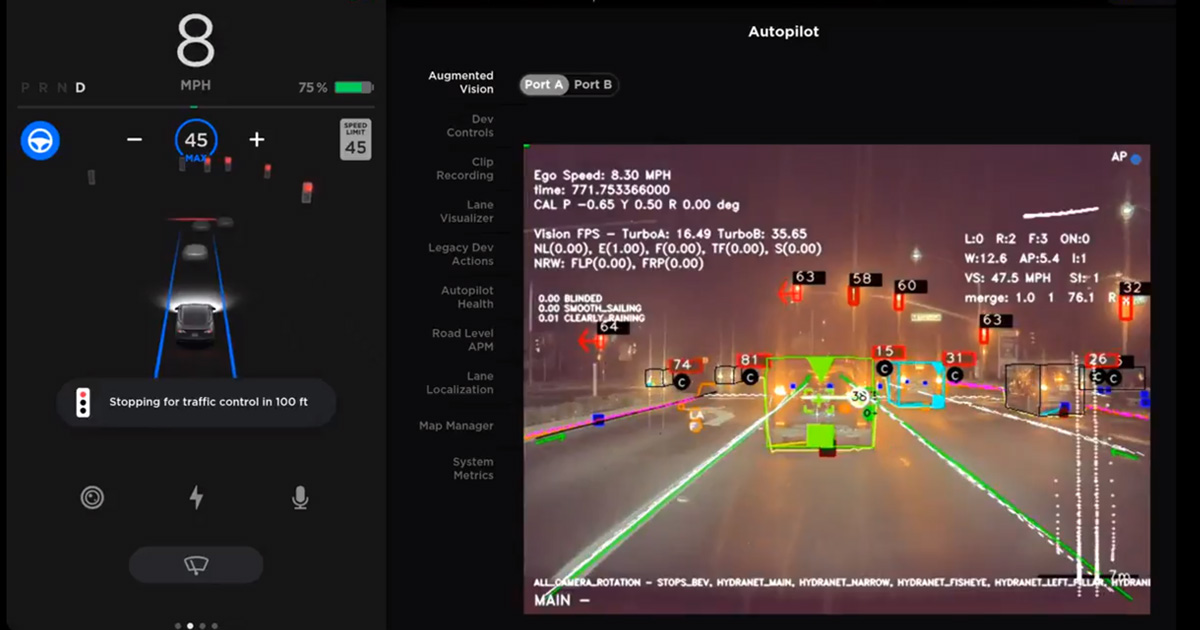Tap the lightning bolt charging icon
Image resolution: width=1200 pixels, height=630 pixels.
(196, 497)
